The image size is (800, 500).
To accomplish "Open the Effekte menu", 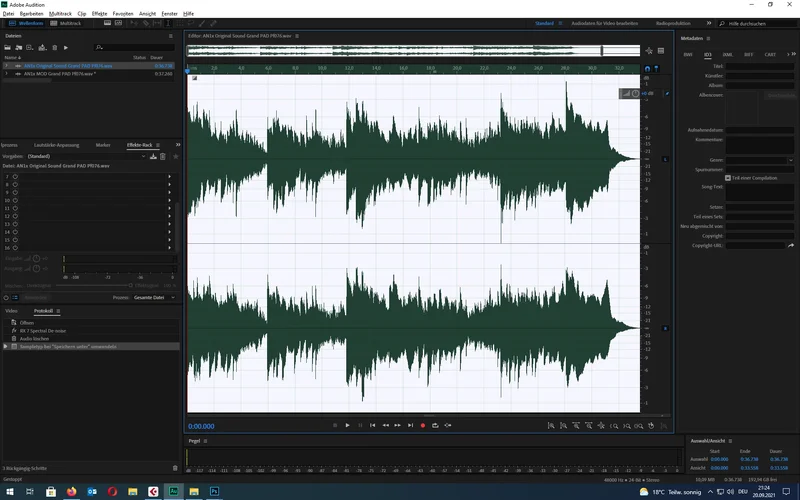I will pos(99,14).
